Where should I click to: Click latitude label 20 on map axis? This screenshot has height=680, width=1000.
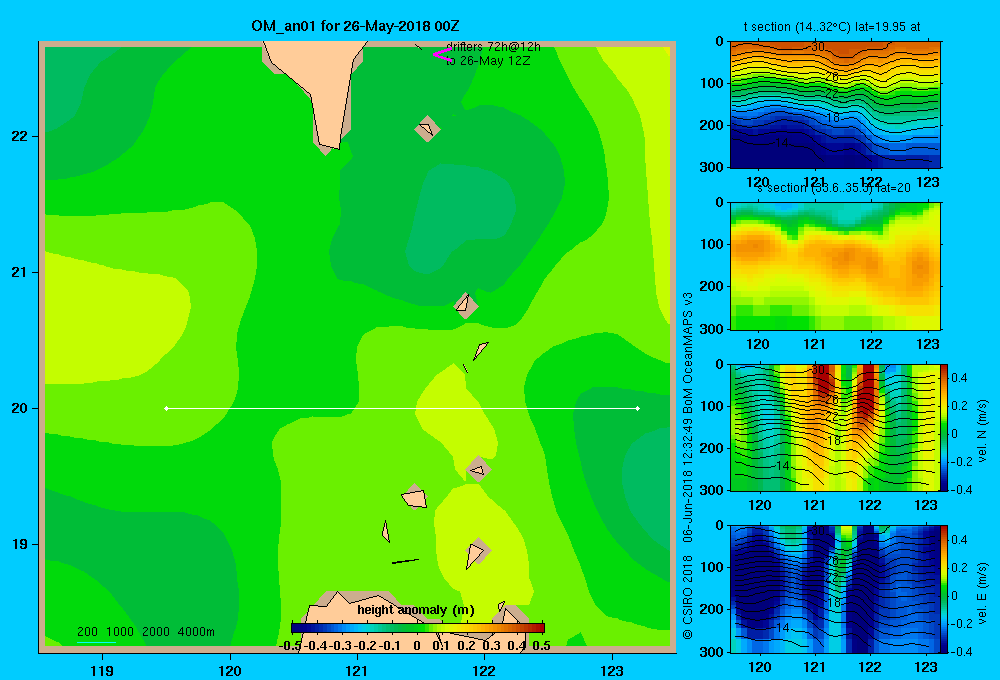20,408
